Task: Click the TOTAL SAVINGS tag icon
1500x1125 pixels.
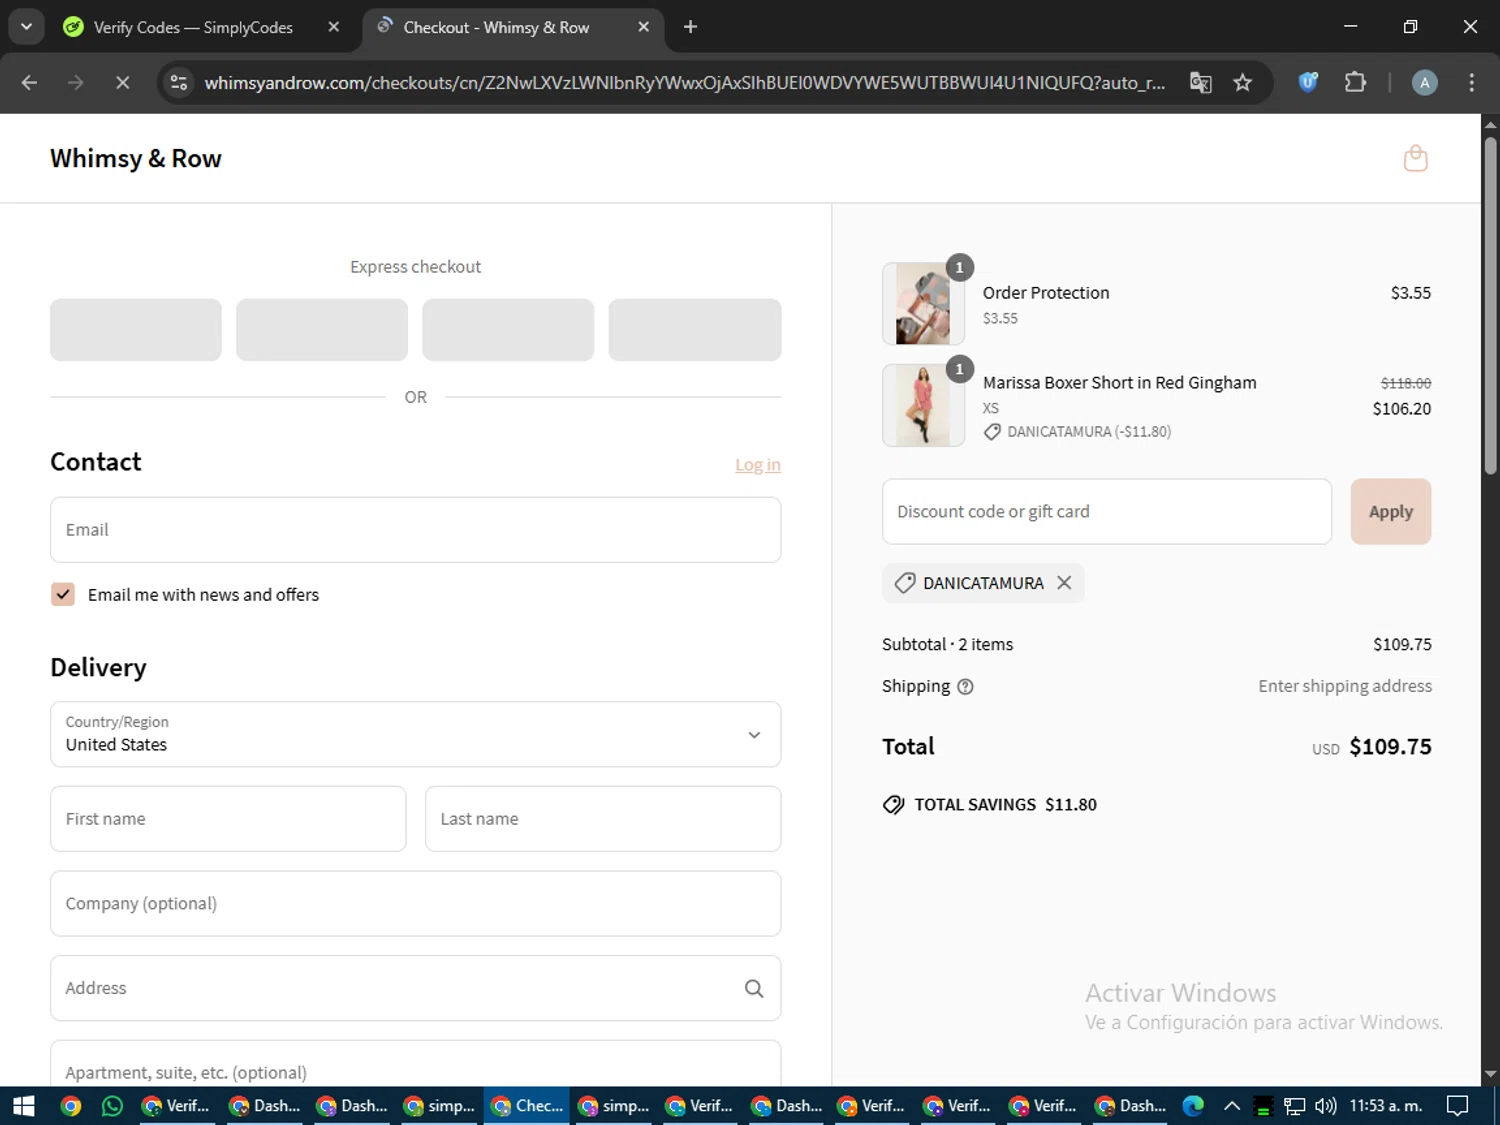Action: (893, 805)
